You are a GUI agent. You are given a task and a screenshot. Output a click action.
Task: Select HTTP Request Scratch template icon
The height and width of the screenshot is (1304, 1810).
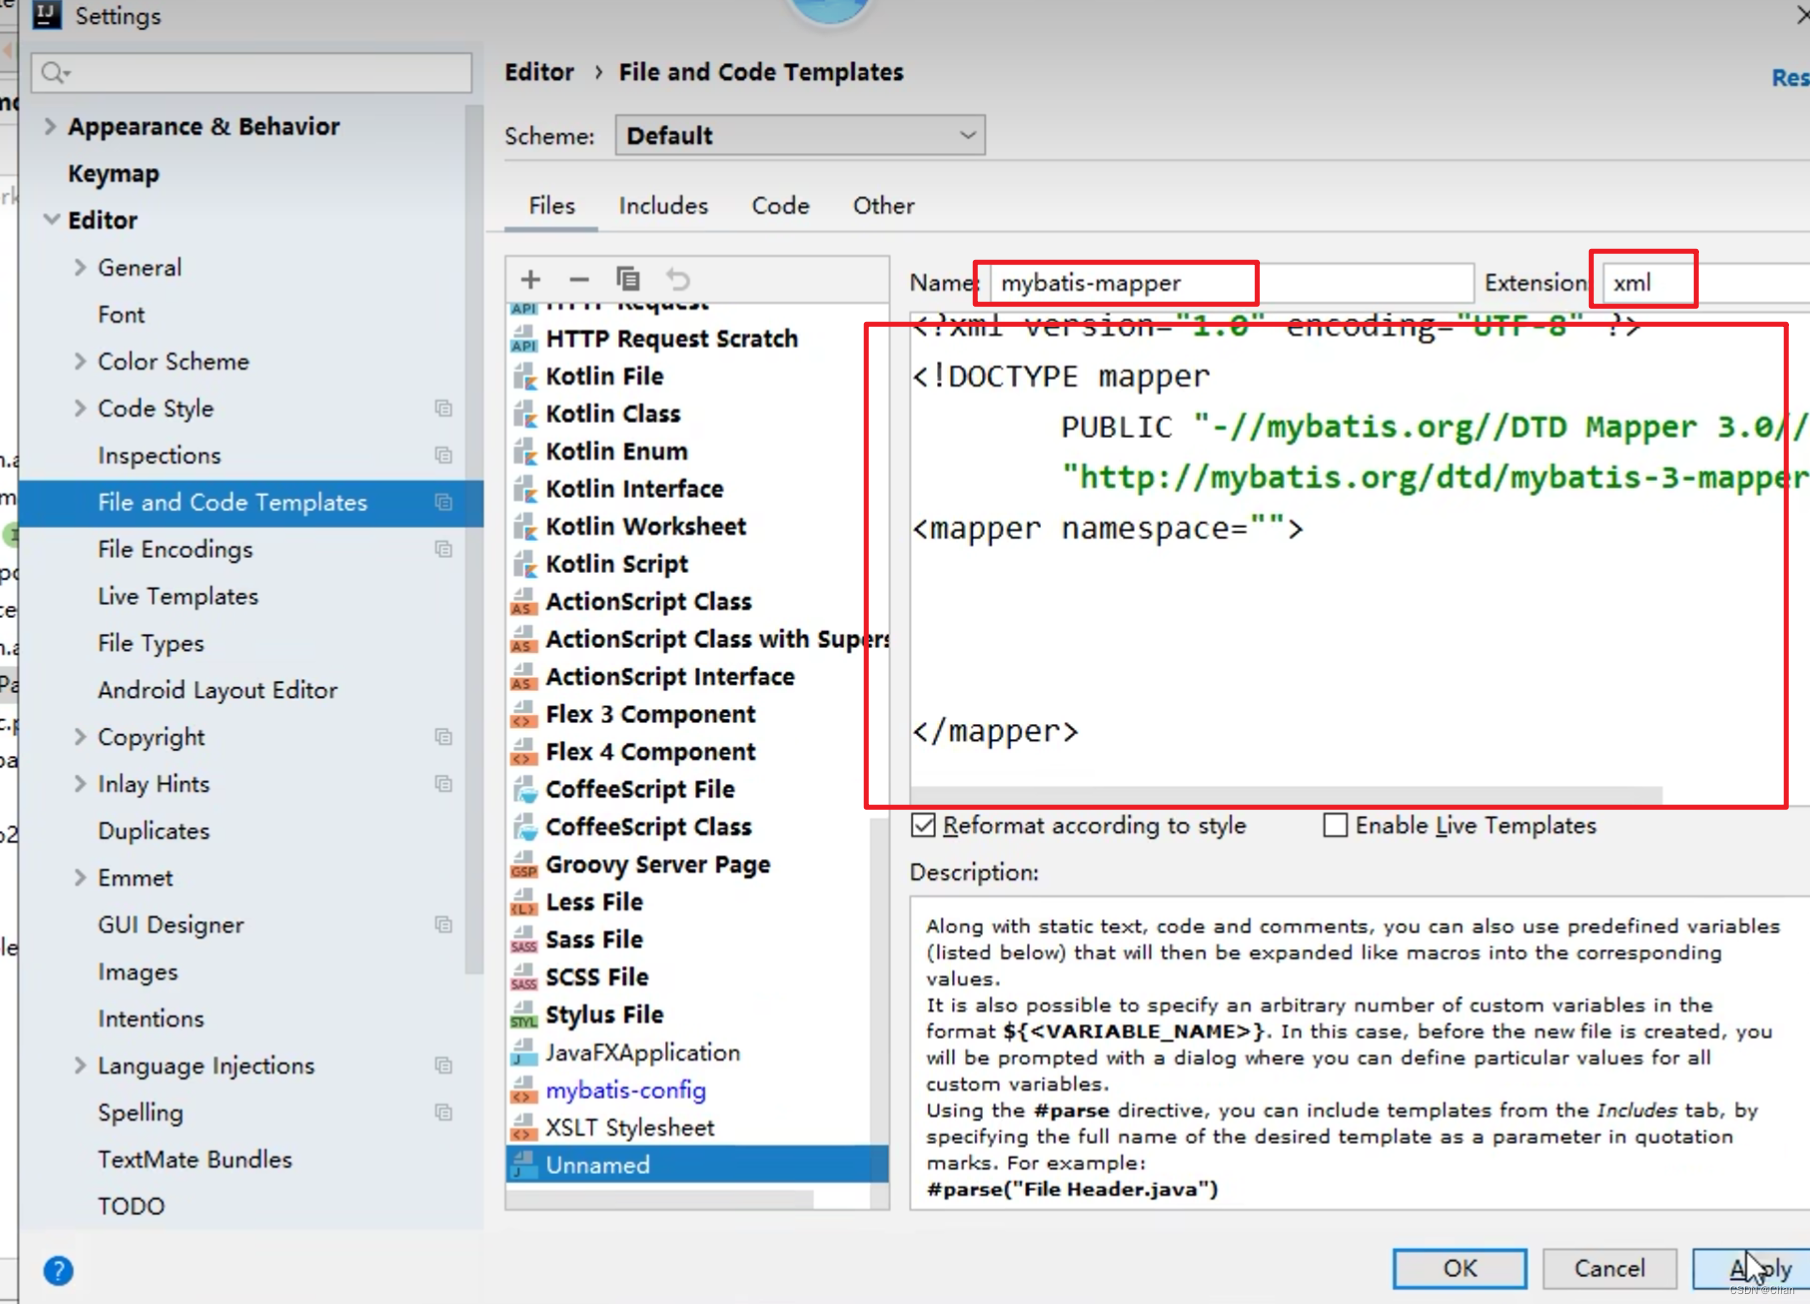[524, 339]
